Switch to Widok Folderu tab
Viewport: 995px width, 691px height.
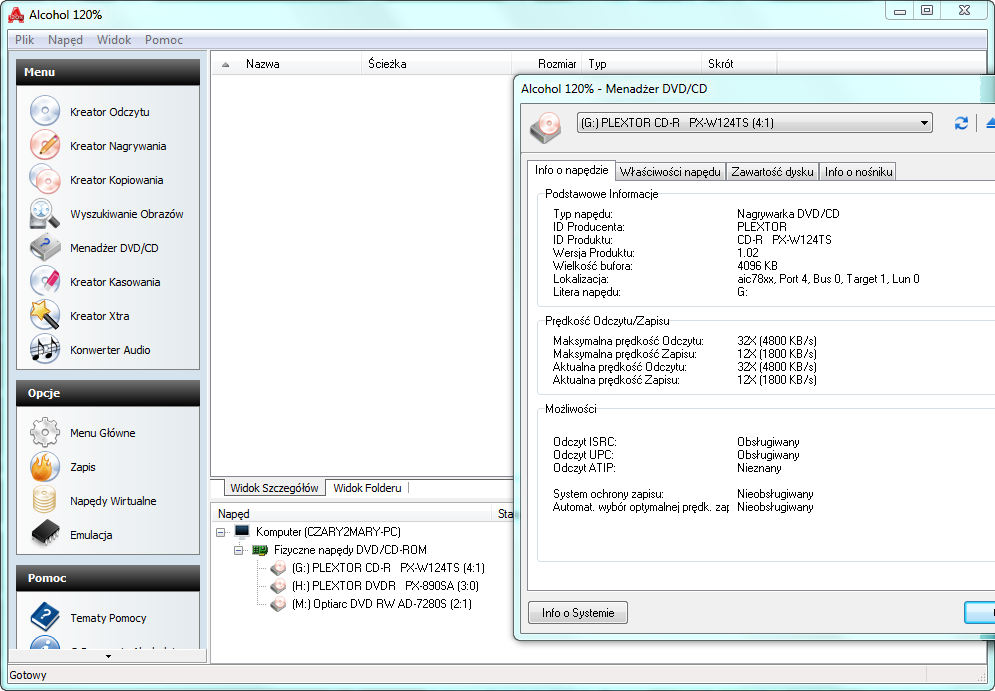pyautogui.click(x=367, y=488)
